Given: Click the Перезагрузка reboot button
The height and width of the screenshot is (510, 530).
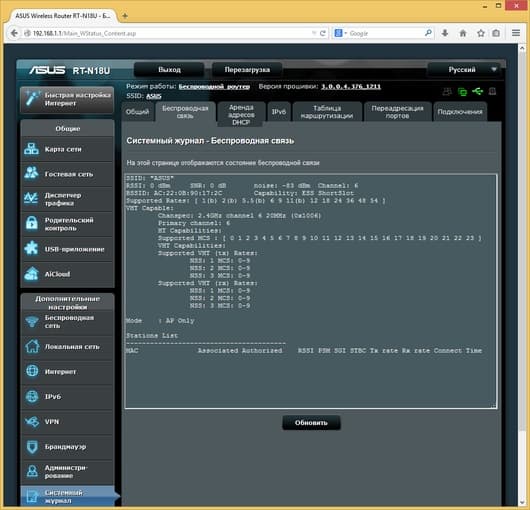Looking at the screenshot, I should coord(247,70).
